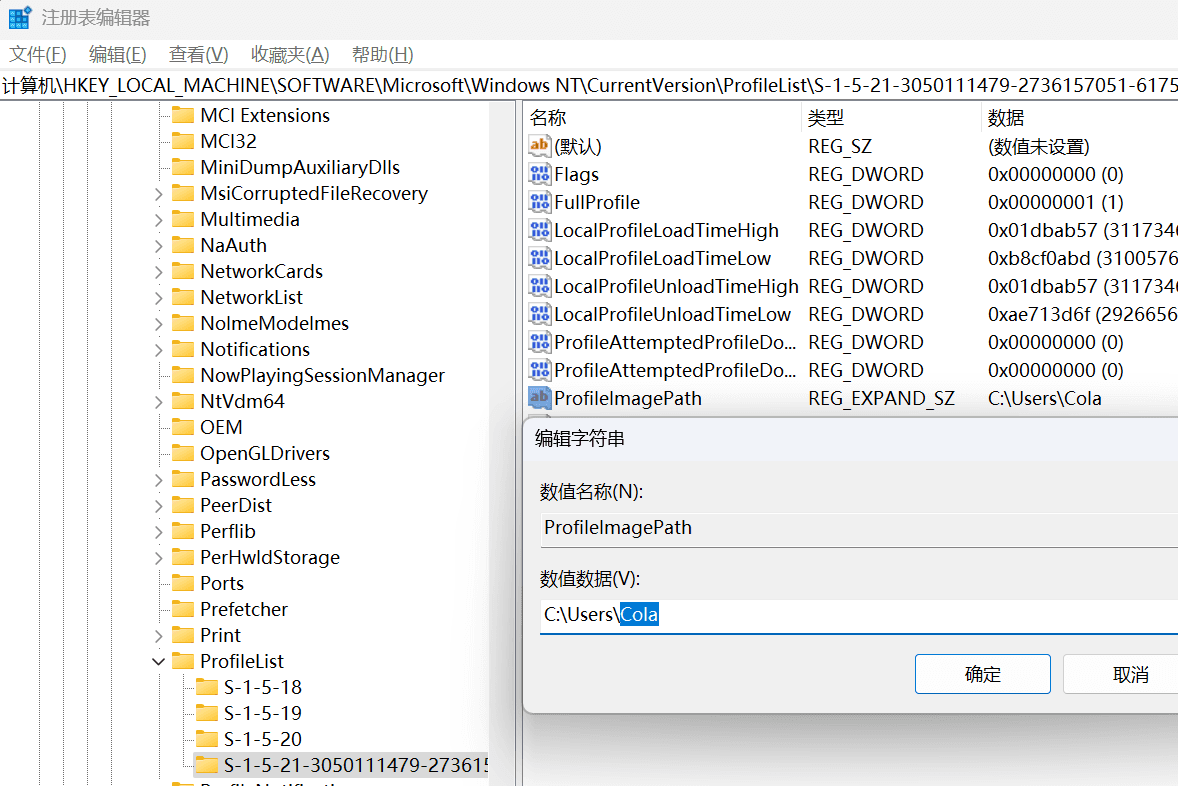Open the 文件(F) menu
This screenshot has height=786, width=1178.
[38, 55]
